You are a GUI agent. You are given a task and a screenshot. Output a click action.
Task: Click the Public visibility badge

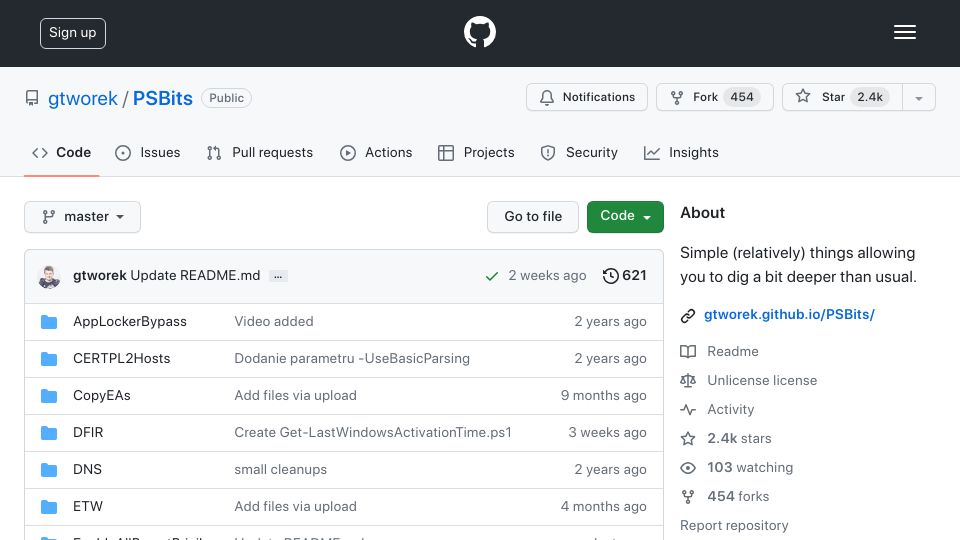227,98
